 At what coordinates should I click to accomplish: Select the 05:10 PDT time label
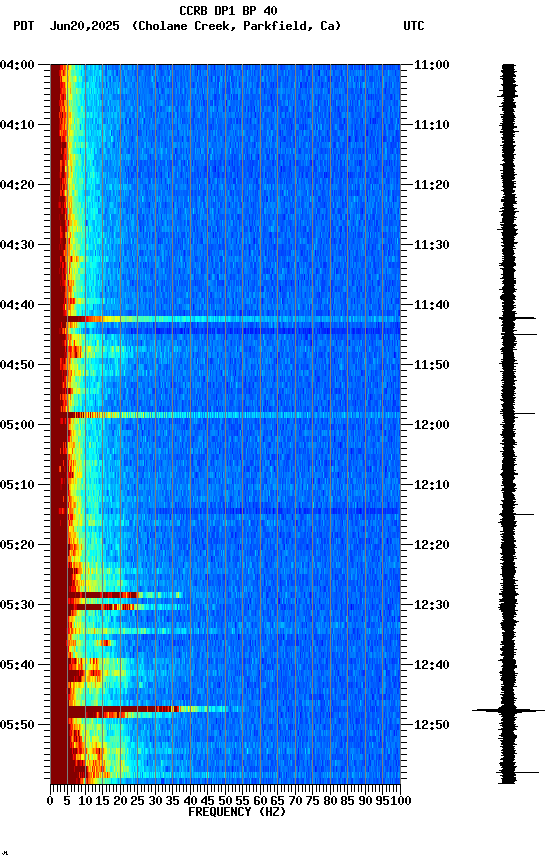coord(17,485)
